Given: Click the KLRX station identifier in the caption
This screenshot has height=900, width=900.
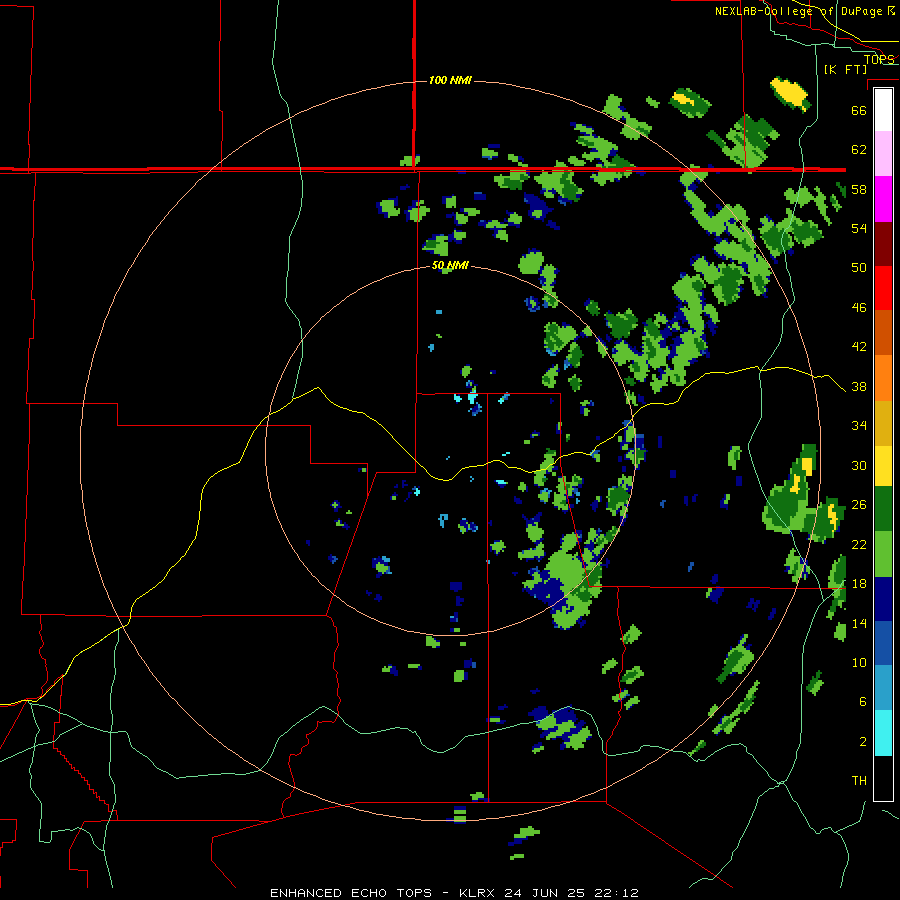Looking at the screenshot, I should [476, 893].
